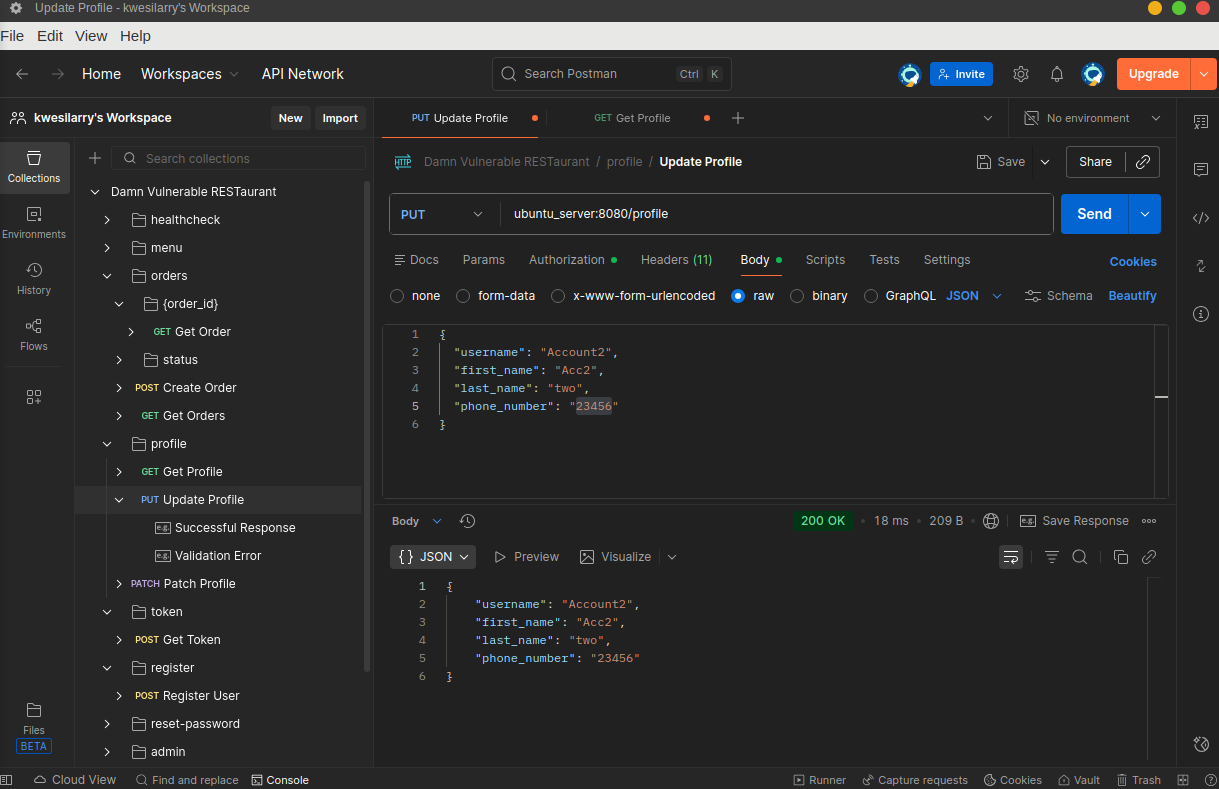The height and width of the screenshot is (789, 1219).
Task: Copy the response body icon
Action: click(x=1120, y=557)
